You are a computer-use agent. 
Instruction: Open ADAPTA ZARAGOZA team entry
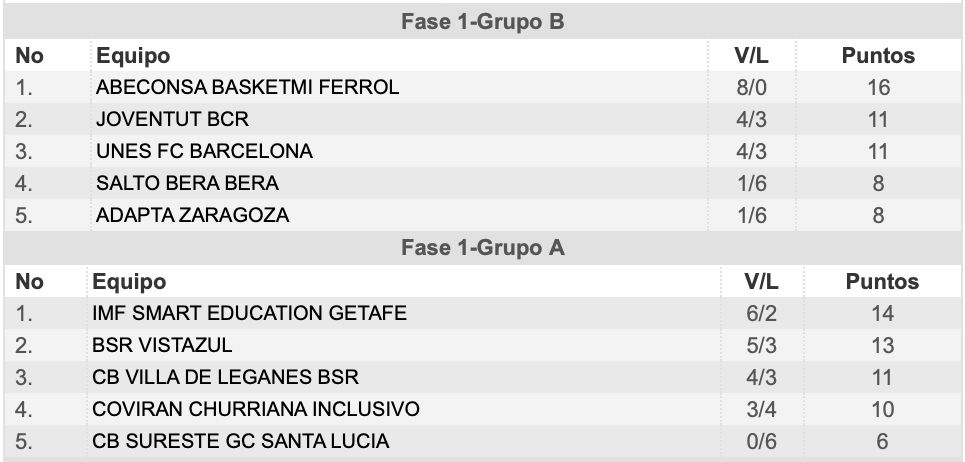193,215
